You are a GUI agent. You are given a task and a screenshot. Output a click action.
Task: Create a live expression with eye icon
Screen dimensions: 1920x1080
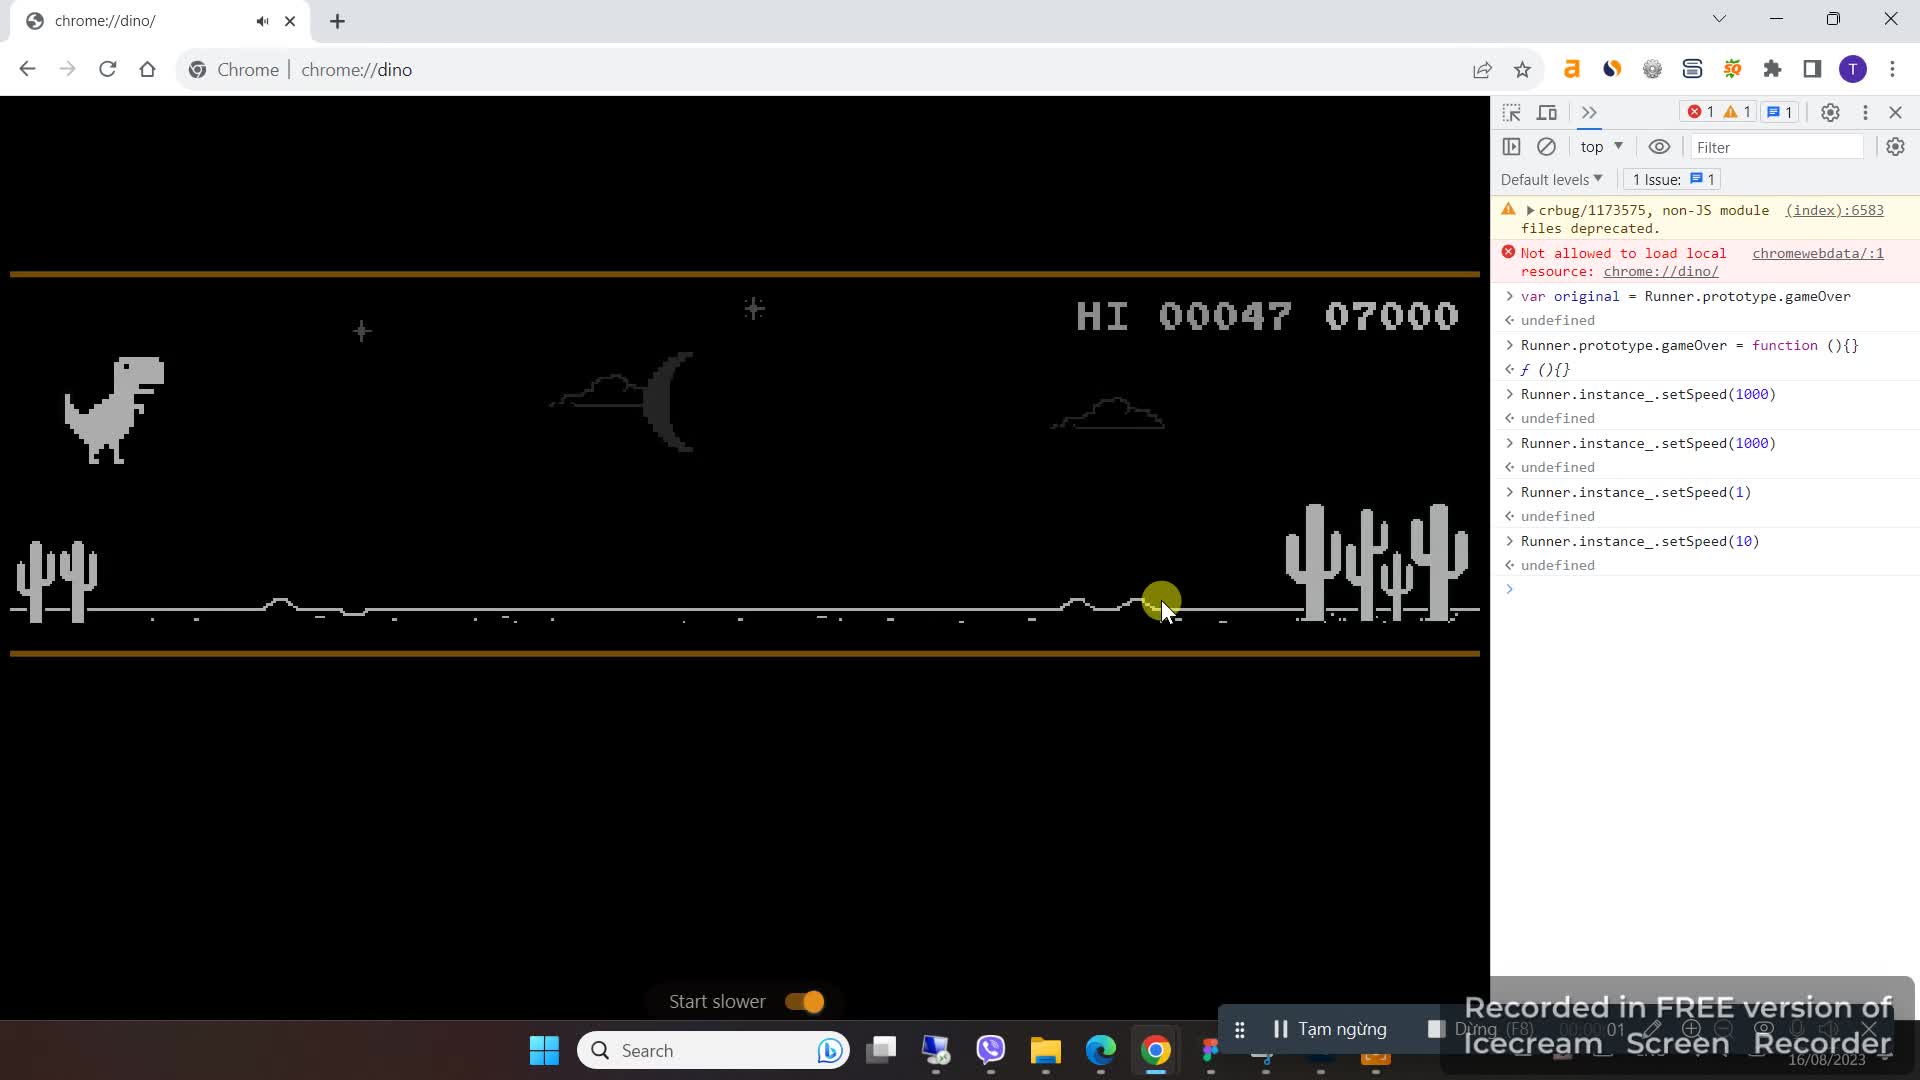point(1659,147)
